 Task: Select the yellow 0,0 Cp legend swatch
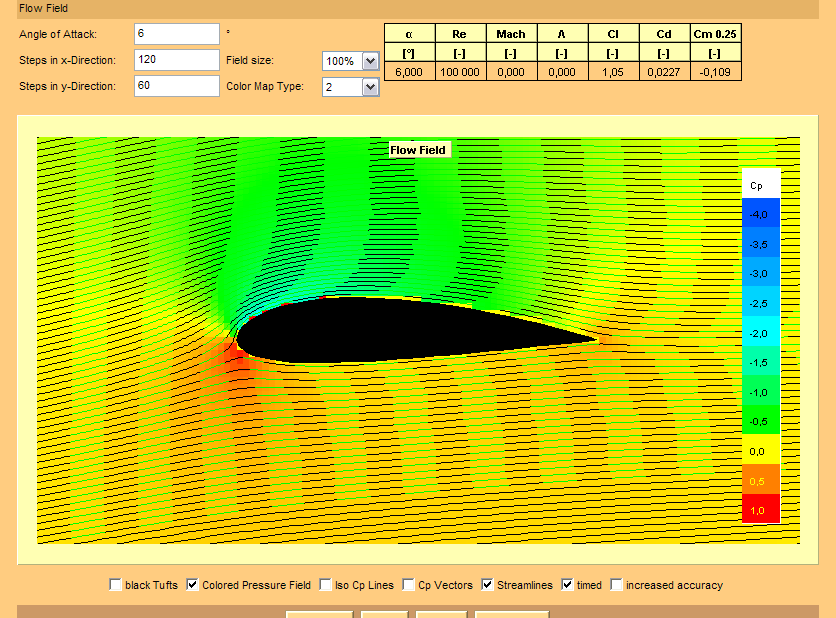pos(760,451)
